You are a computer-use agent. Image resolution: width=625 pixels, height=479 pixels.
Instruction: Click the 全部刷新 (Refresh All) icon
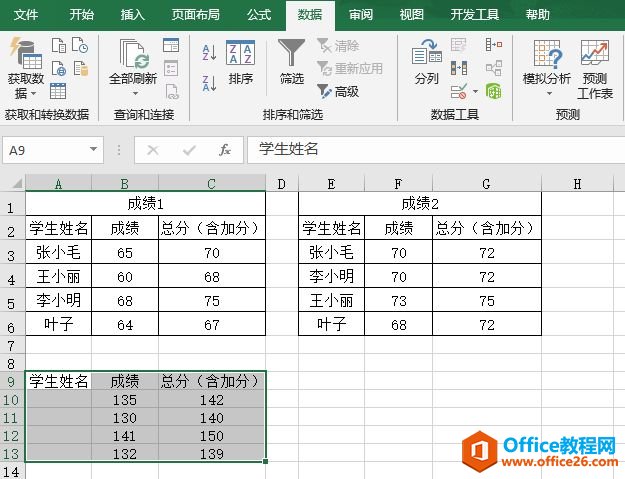pyautogui.click(x=134, y=62)
